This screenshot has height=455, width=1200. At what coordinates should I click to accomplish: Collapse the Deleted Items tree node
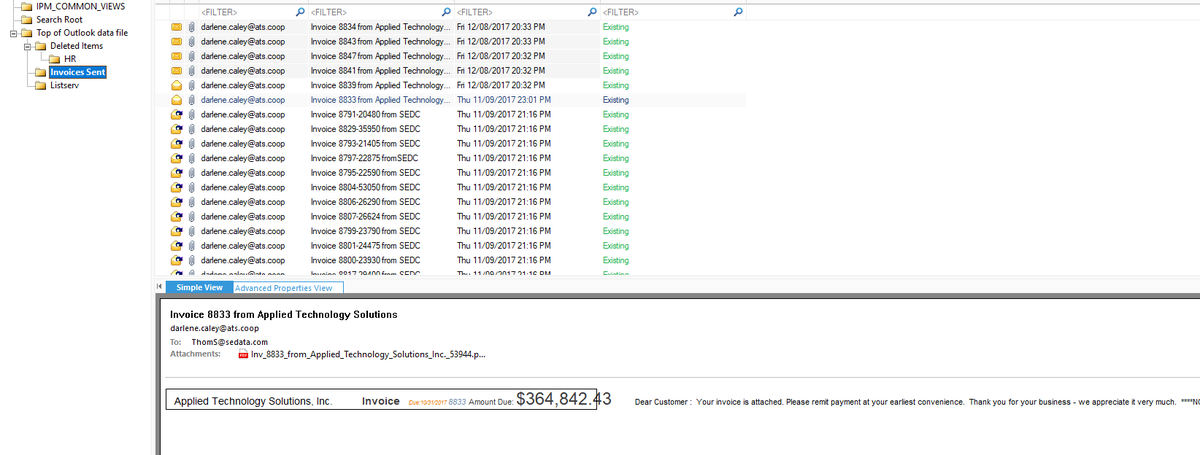[x=27, y=45]
